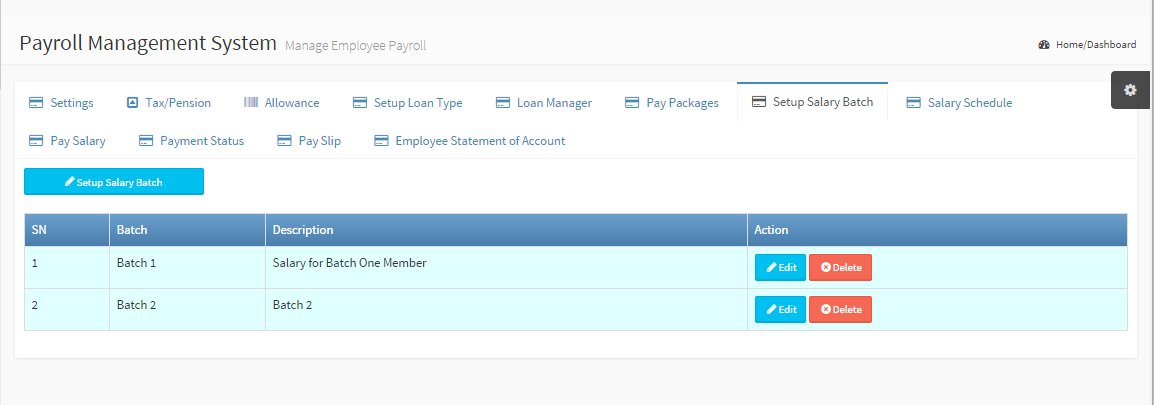1154x405 pixels.
Task: Delete the Batch 2 entry
Action: click(840, 310)
